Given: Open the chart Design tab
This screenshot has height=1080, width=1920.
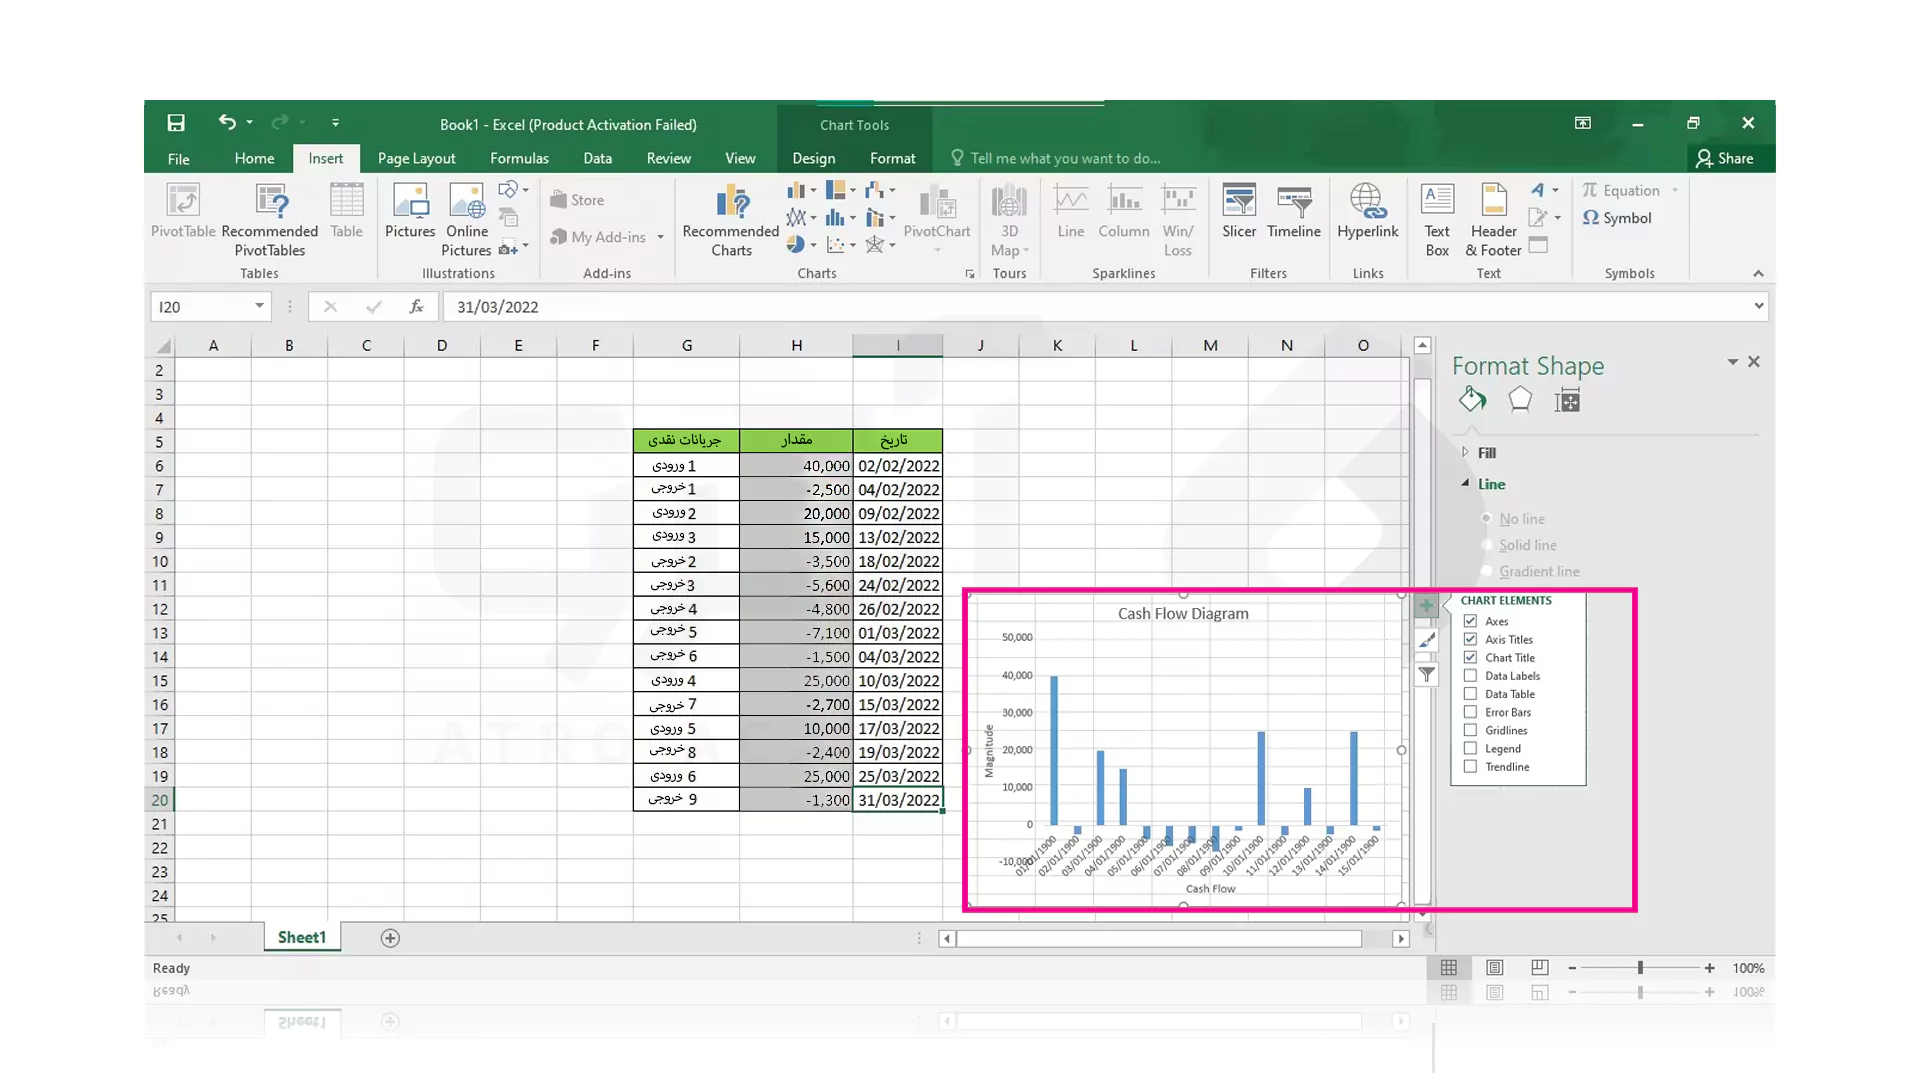Looking at the screenshot, I should 813,158.
